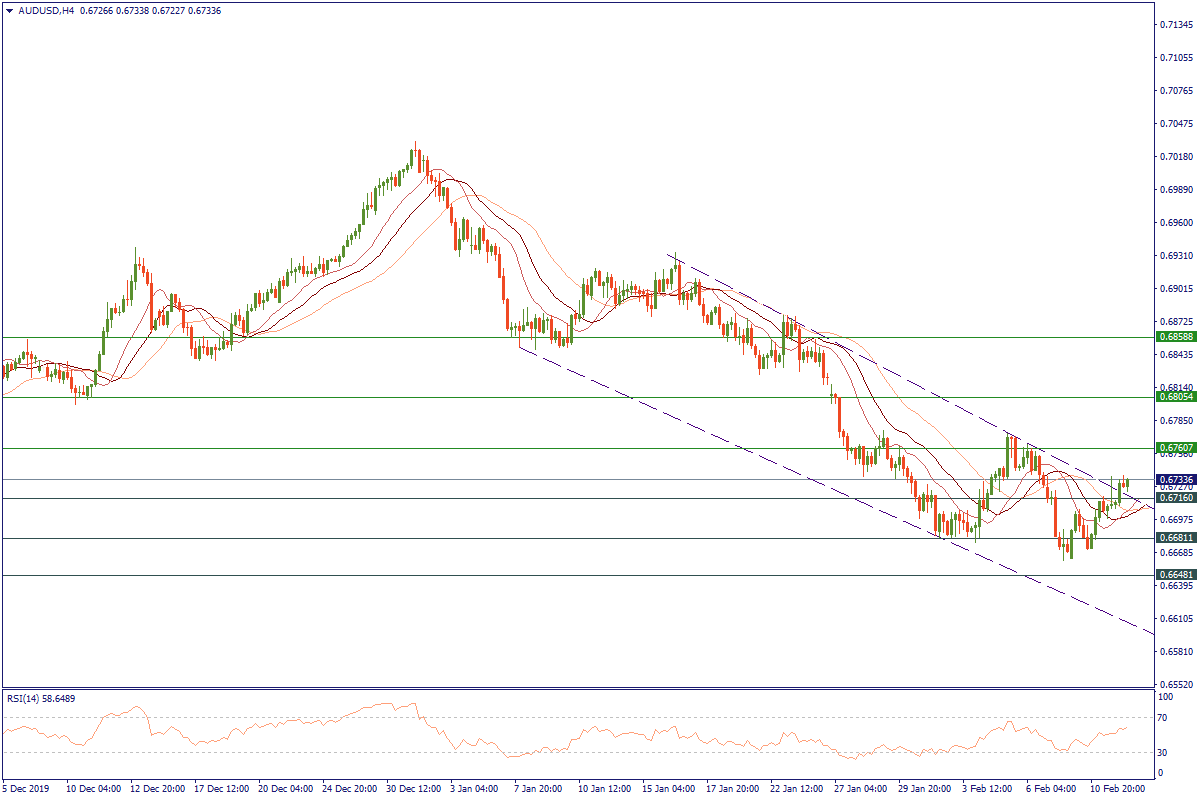1200x800 pixels.
Task: Select the 0.67160 dark price level tag
Action: pos(1177,497)
